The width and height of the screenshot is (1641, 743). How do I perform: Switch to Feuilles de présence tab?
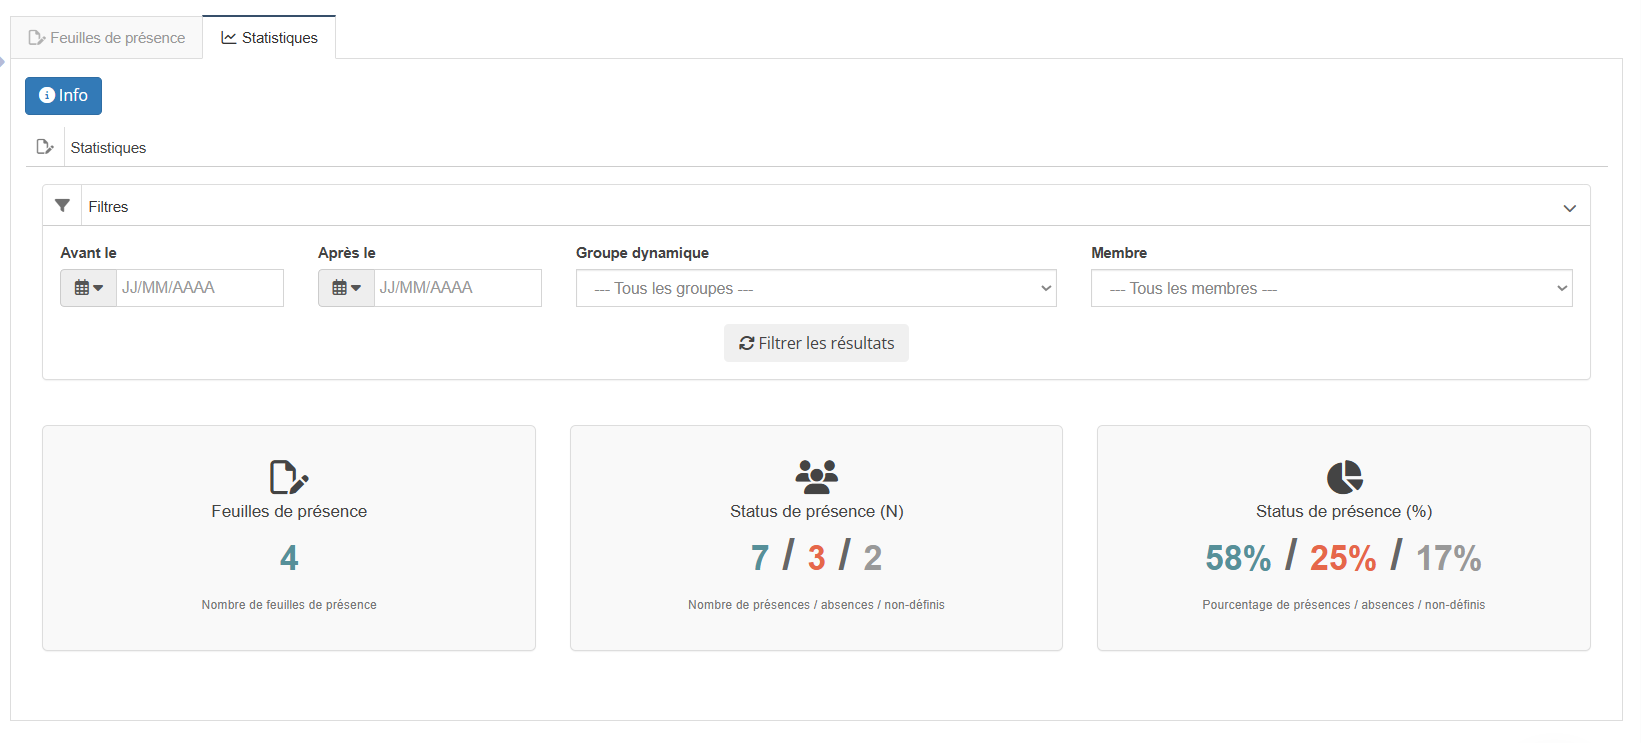(107, 38)
